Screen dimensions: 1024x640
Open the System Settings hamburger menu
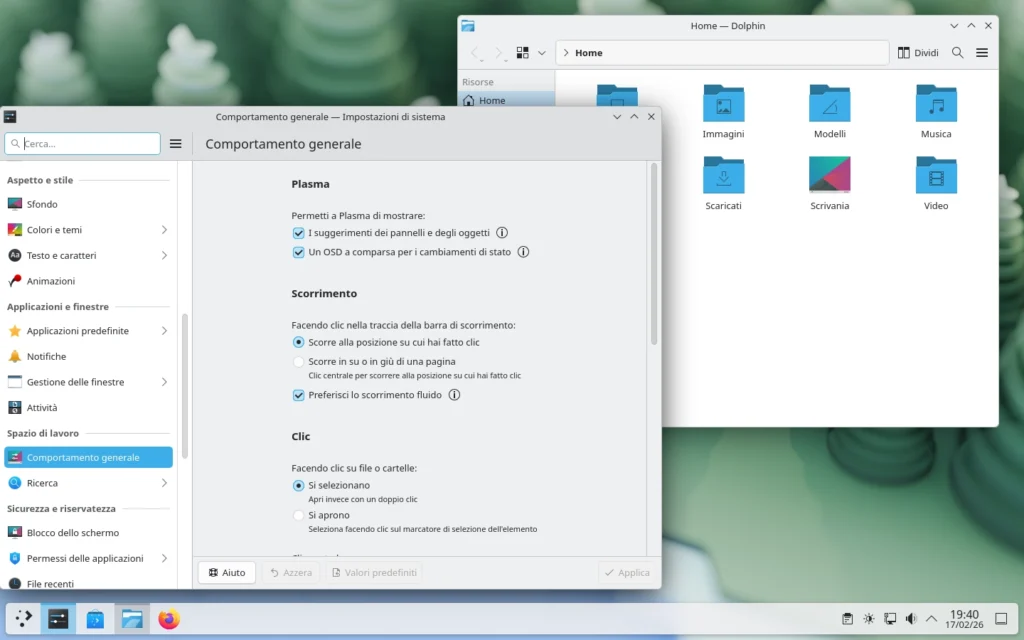tap(175, 143)
